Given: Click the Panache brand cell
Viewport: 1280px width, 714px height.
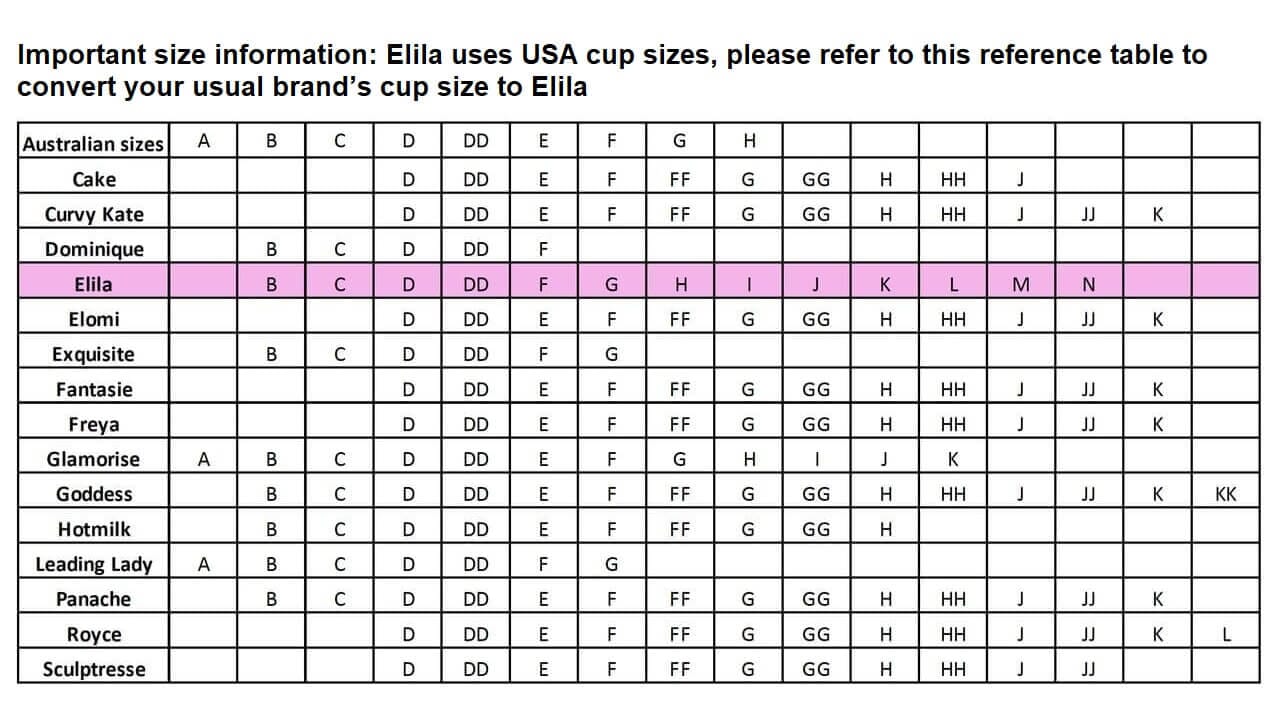Looking at the screenshot, I should (93, 599).
